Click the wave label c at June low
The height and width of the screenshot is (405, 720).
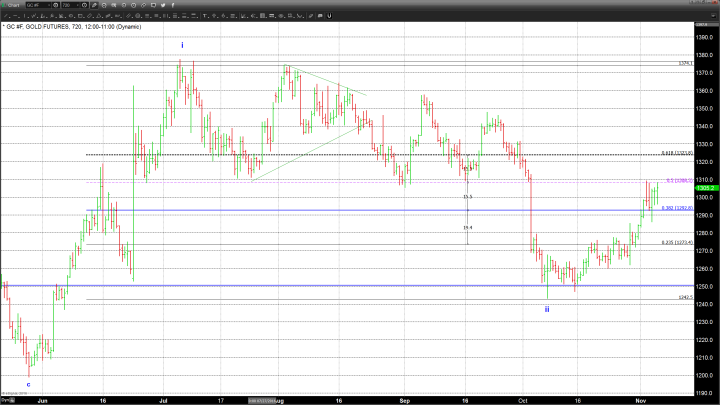pos(28,385)
